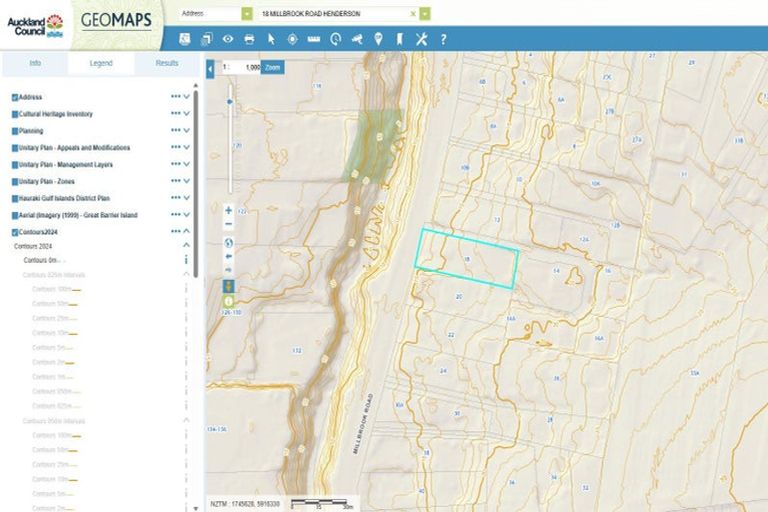
Task: Toggle the Planning layer checkbox
Action: coord(15,131)
